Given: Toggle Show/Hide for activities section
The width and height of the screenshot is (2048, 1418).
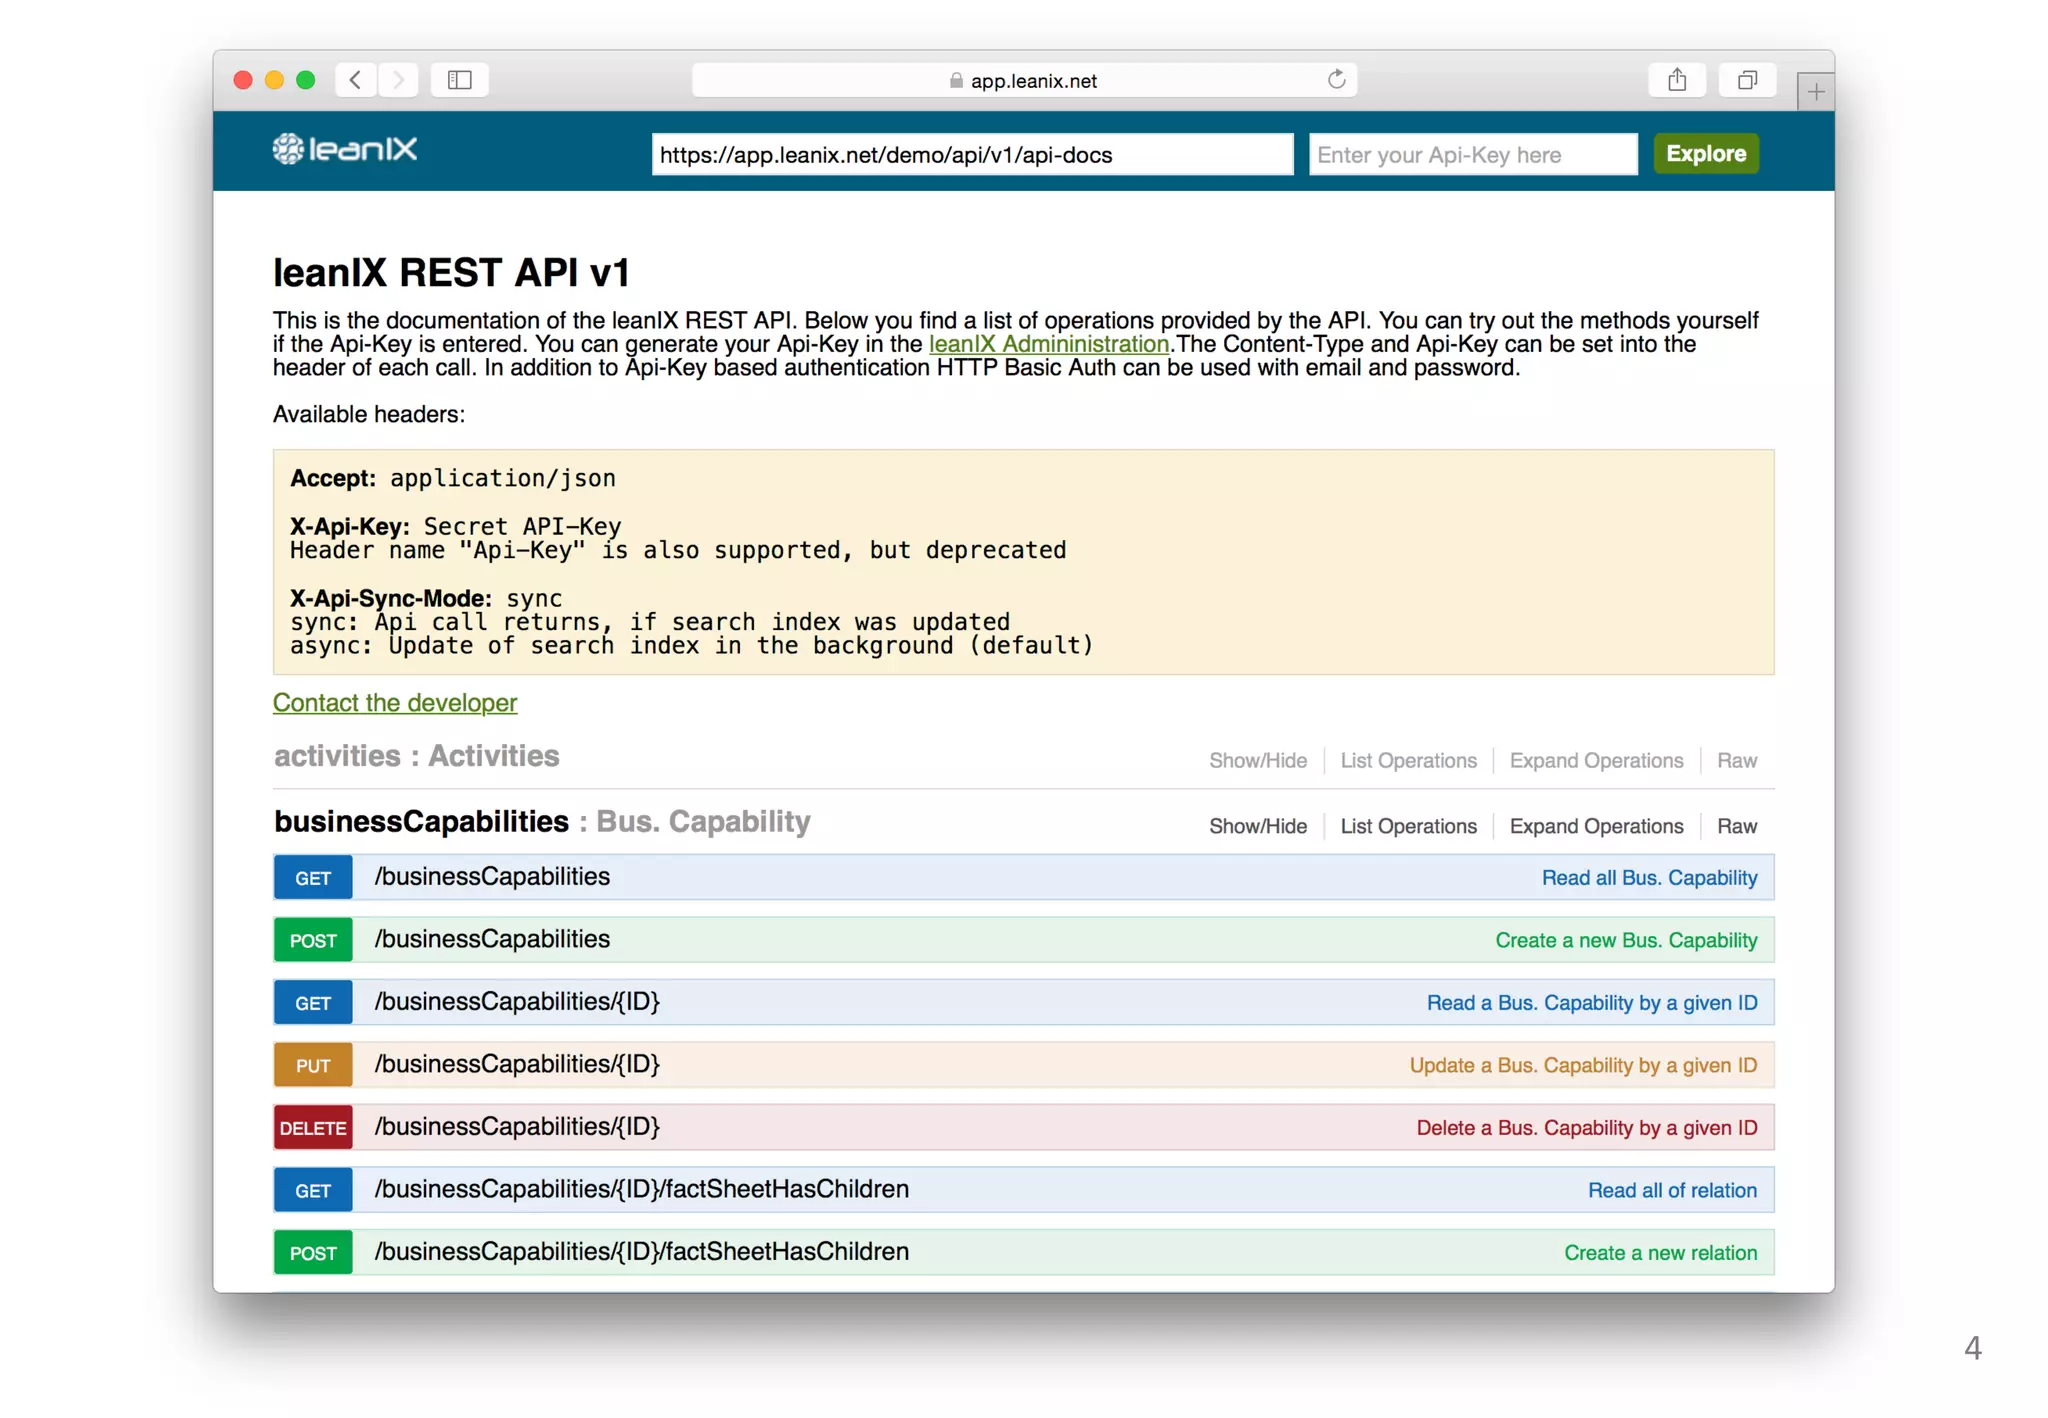Looking at the screenshot, I should (x=1257, y=761).
